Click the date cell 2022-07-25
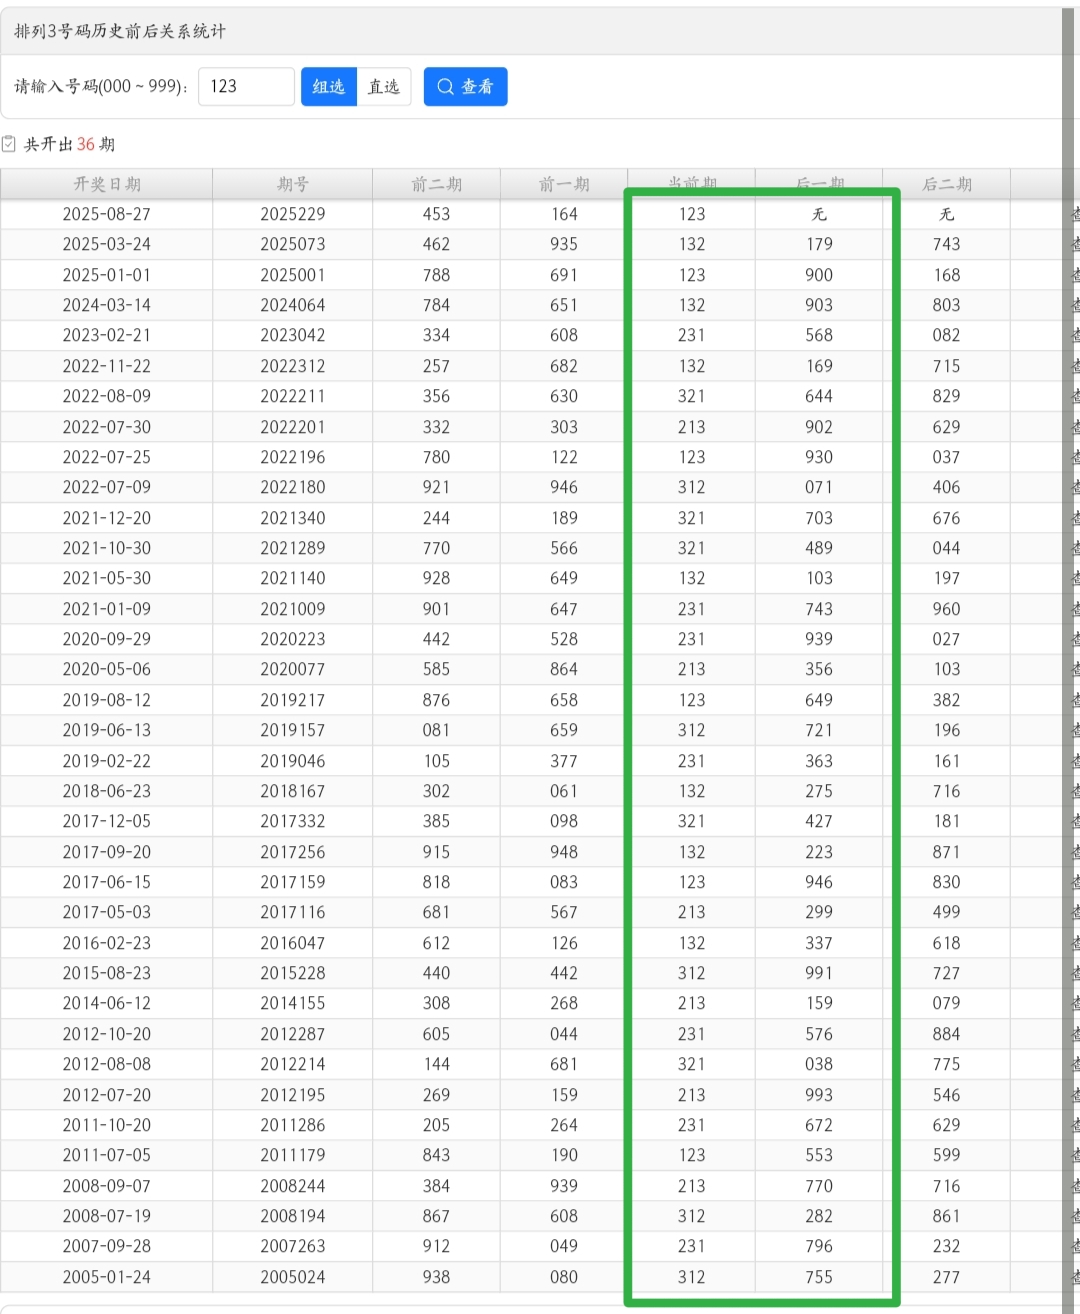1080x1314 pixels. pyautogui.click(x=107, y=457)
